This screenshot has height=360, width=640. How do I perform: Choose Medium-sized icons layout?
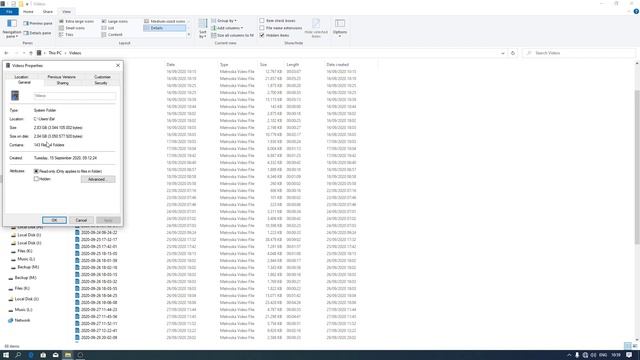point(164,21)
